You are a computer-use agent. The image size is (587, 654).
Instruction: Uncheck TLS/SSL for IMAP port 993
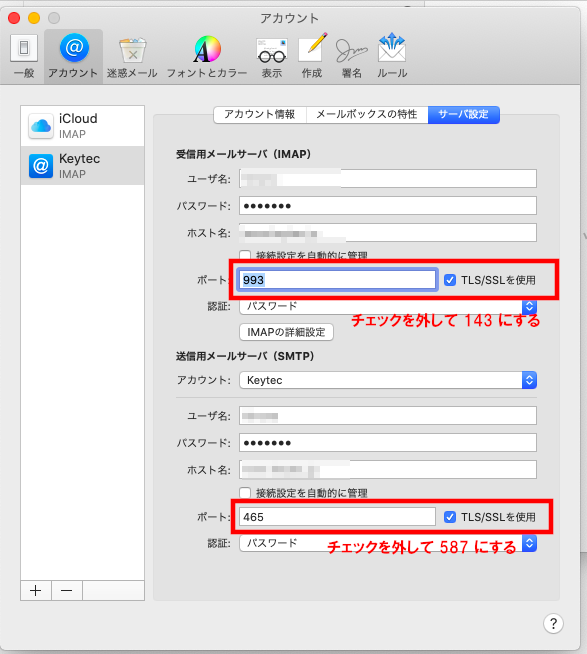click(450, 280)
